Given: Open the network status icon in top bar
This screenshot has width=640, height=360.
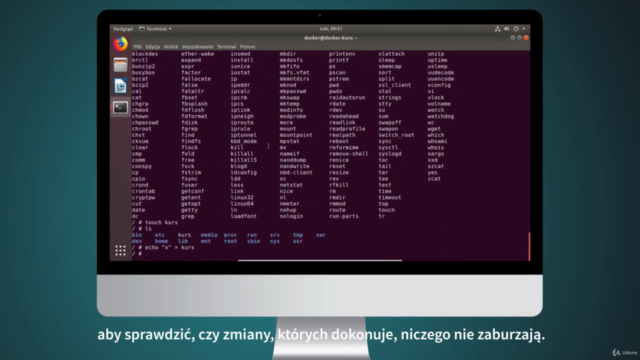Looking at the screenshot, I should coord(497,29).
